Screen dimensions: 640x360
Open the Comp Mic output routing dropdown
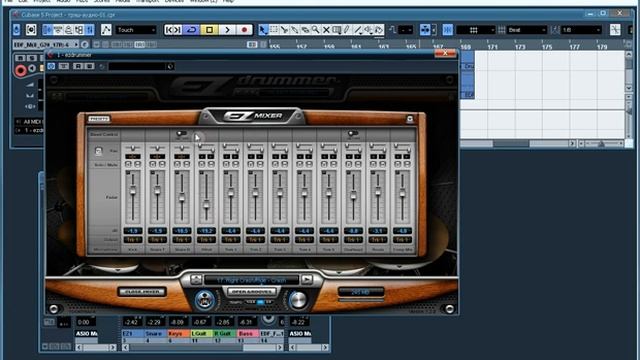pos(402,240)
